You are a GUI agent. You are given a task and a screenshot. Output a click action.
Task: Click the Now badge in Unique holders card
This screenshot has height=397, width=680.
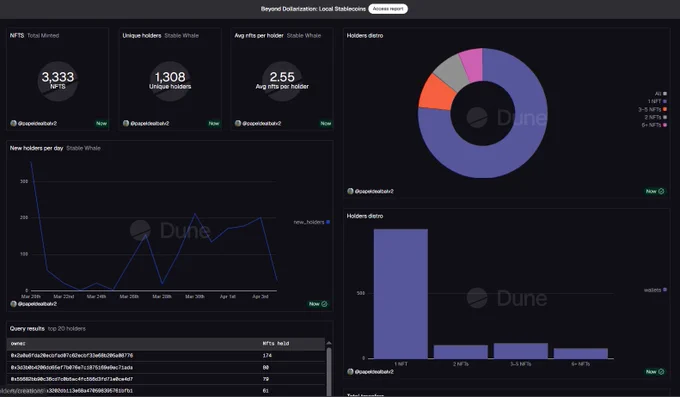coord(214,123)
